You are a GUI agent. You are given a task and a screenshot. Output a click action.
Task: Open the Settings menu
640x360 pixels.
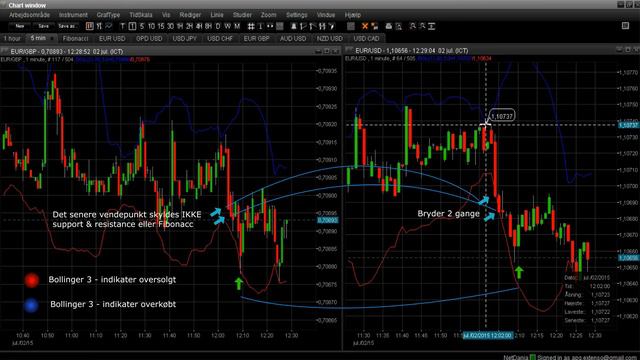[296, 15]
